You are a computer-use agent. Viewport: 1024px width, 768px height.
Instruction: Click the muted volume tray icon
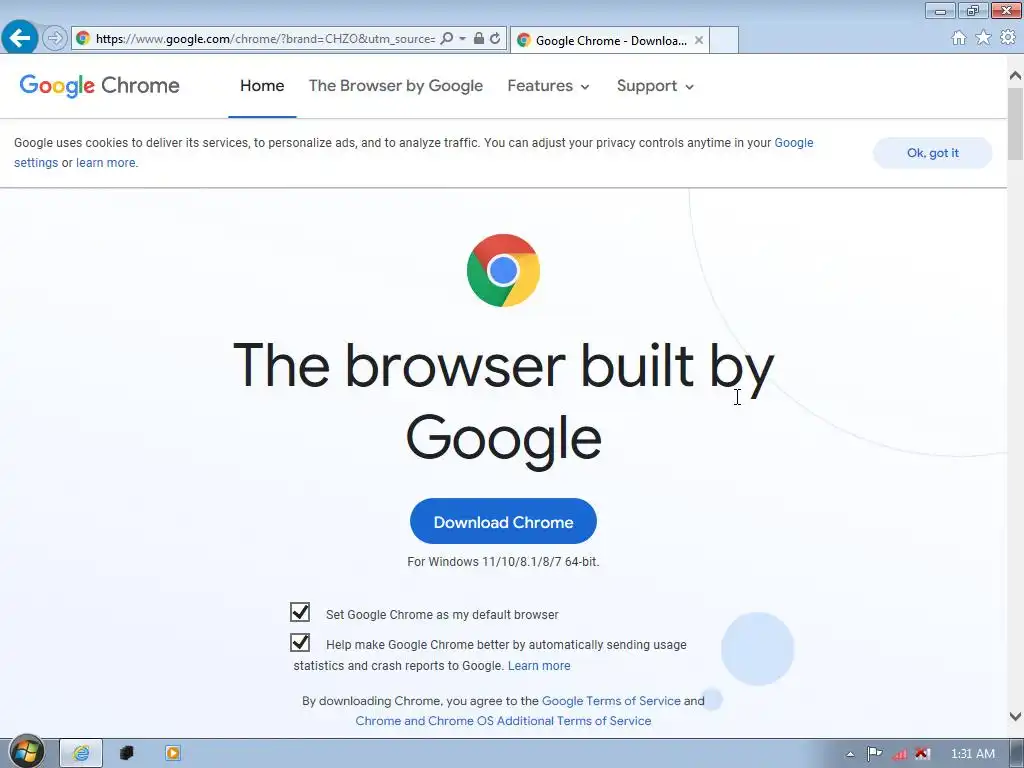(922, 754)
